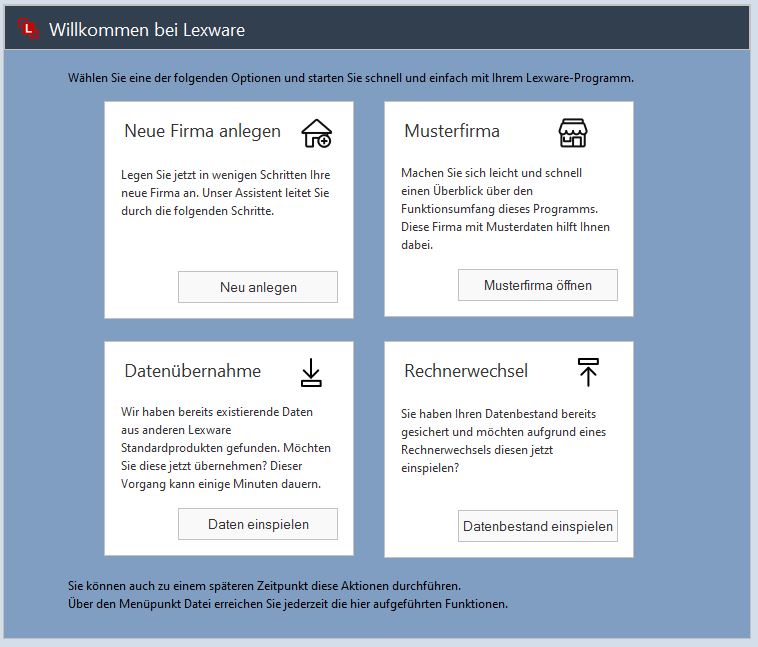
Task: Click the house-plus icon beside Neue Firma anlegen
Action: (x=317, y=133)
